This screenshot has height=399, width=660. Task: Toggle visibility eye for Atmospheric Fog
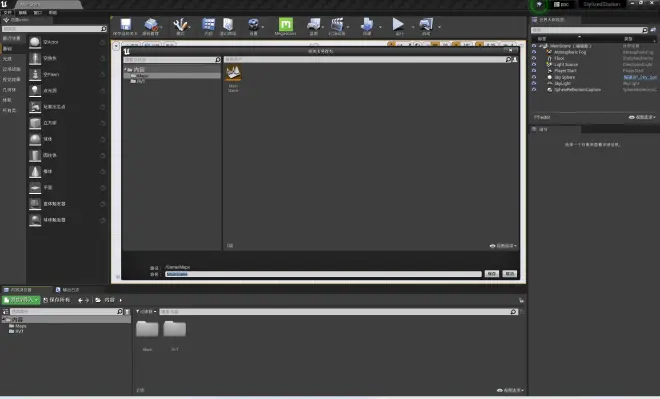tap(534, 52)
